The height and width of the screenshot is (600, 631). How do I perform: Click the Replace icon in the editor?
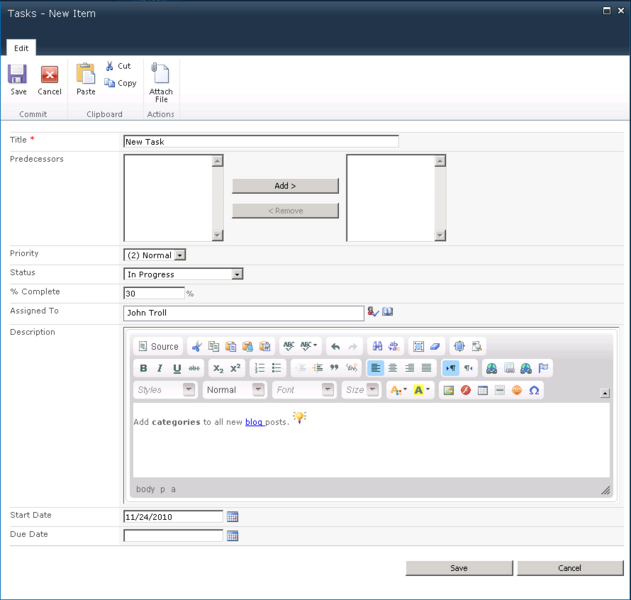[394, 346]
